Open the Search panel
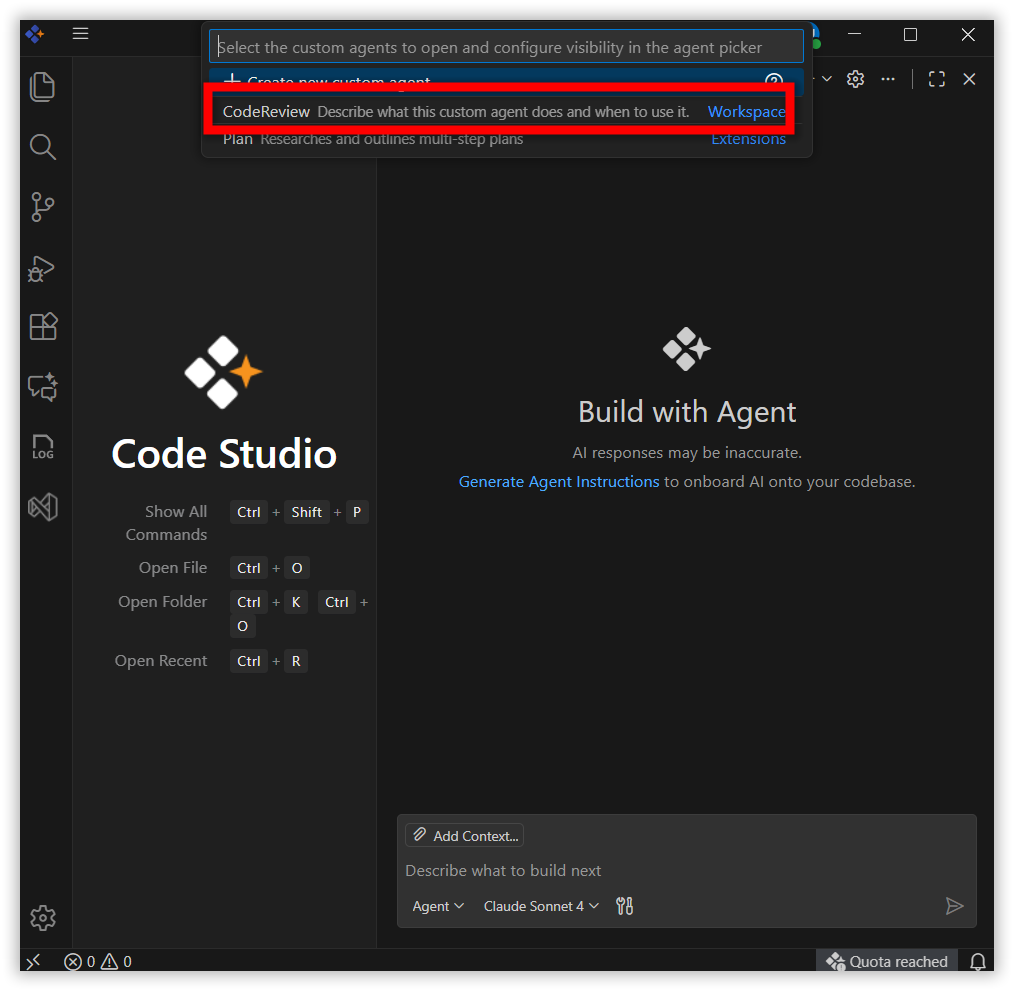 (x=42, y=147)
